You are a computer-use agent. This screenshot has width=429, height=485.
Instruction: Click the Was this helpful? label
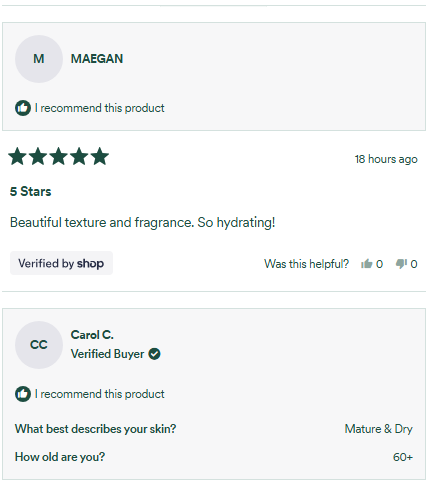coord(307,264)
